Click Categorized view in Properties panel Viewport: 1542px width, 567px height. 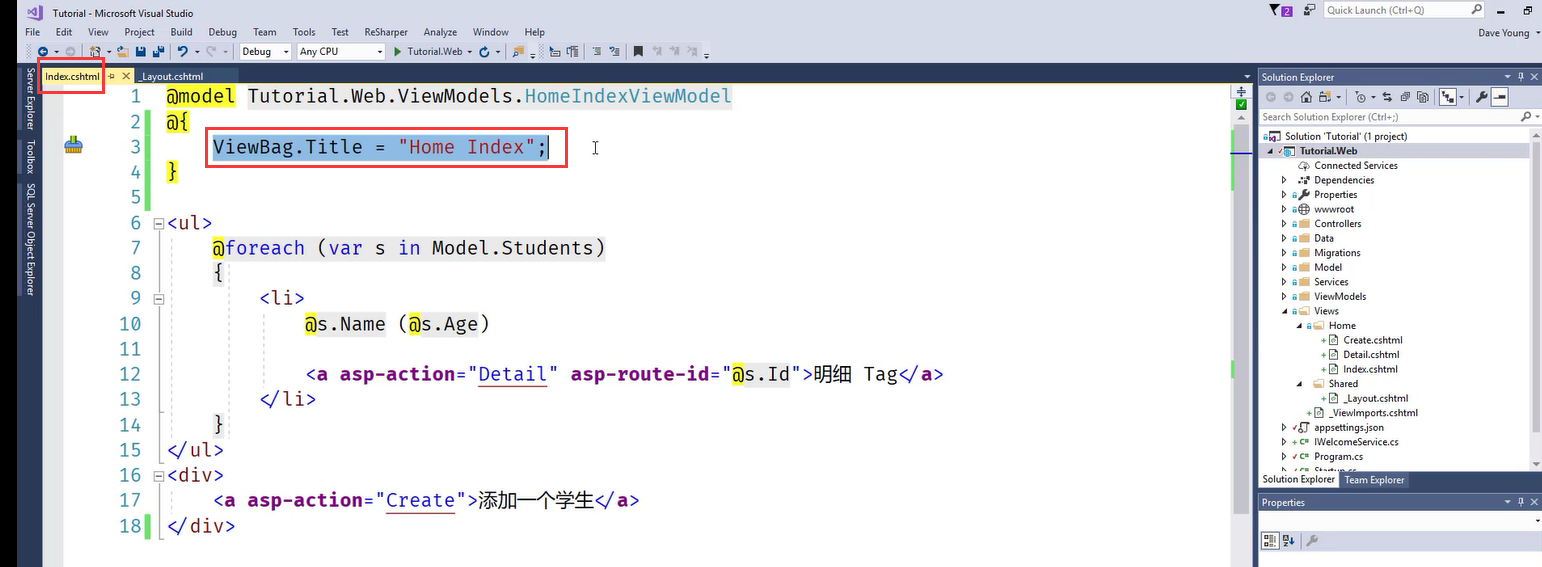(1270, 540)
